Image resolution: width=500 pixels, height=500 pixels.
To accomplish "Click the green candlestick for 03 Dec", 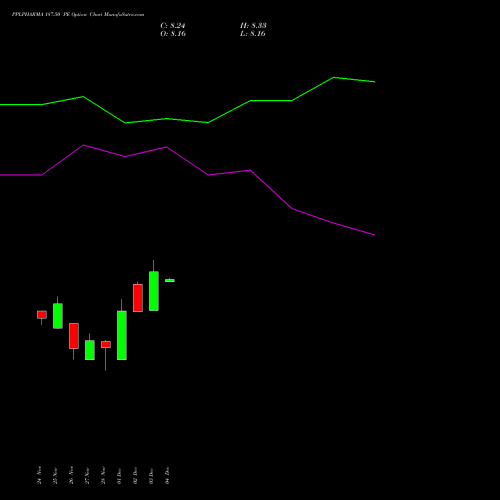I will 154,291.
